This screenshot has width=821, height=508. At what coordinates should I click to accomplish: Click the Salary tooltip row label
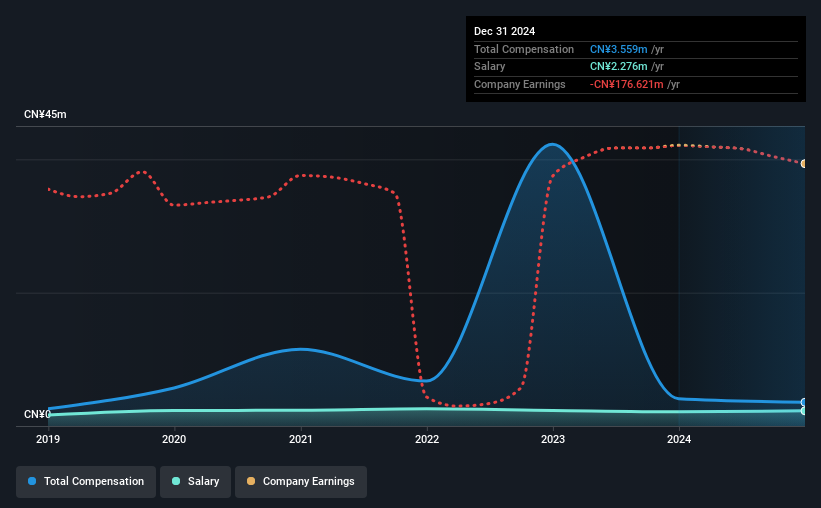(490, 67)
